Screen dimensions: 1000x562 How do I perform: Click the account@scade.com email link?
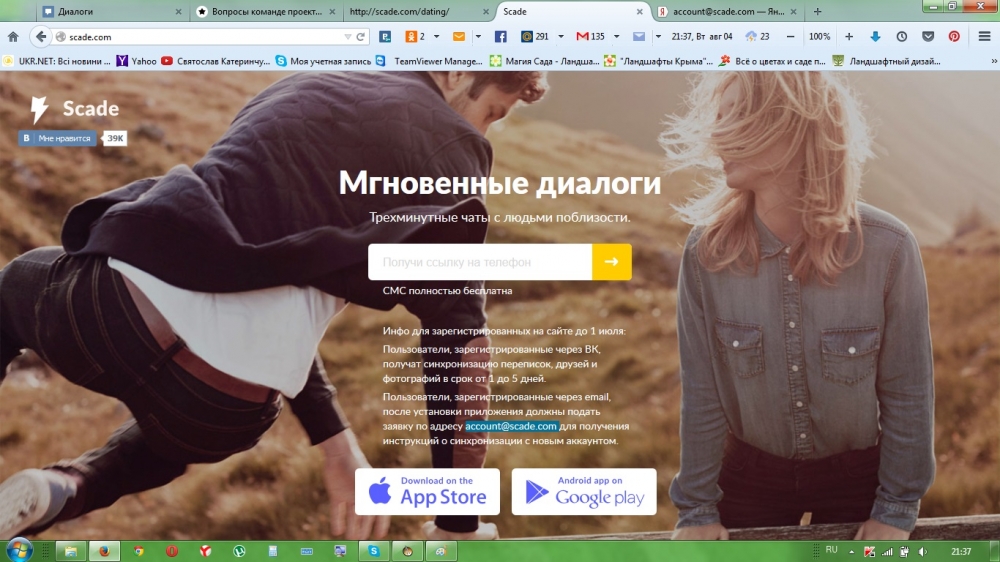pyautogui.click(x=511, y=426)
